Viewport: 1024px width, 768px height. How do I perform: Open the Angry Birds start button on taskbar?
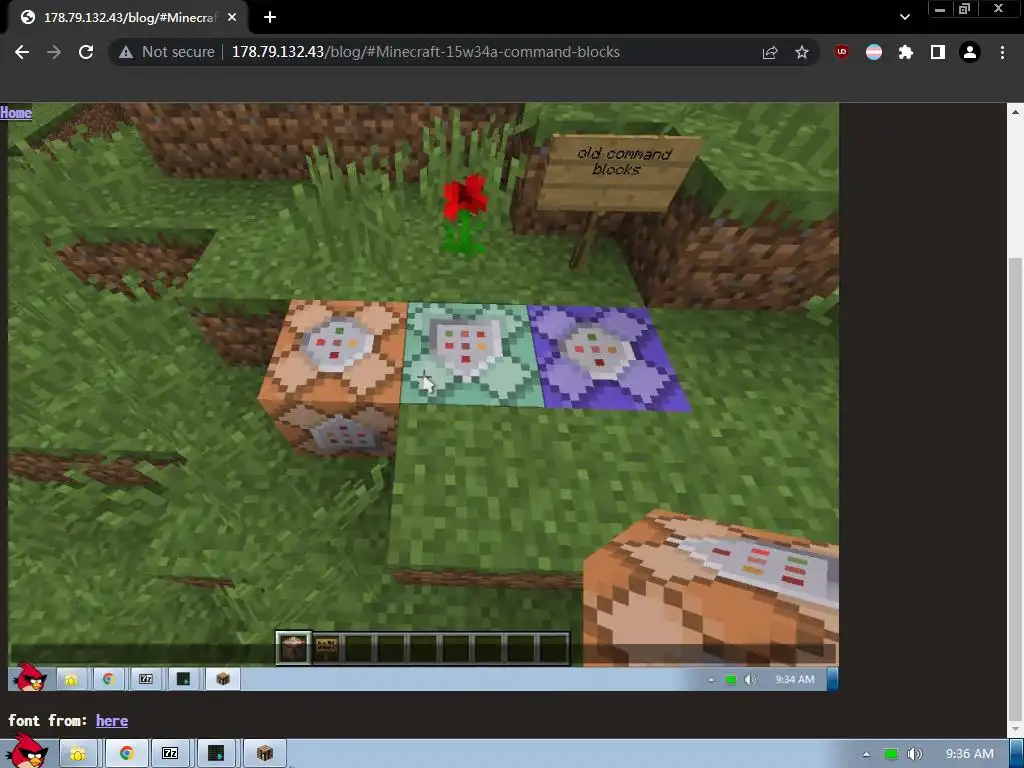[x=27, y=752]
